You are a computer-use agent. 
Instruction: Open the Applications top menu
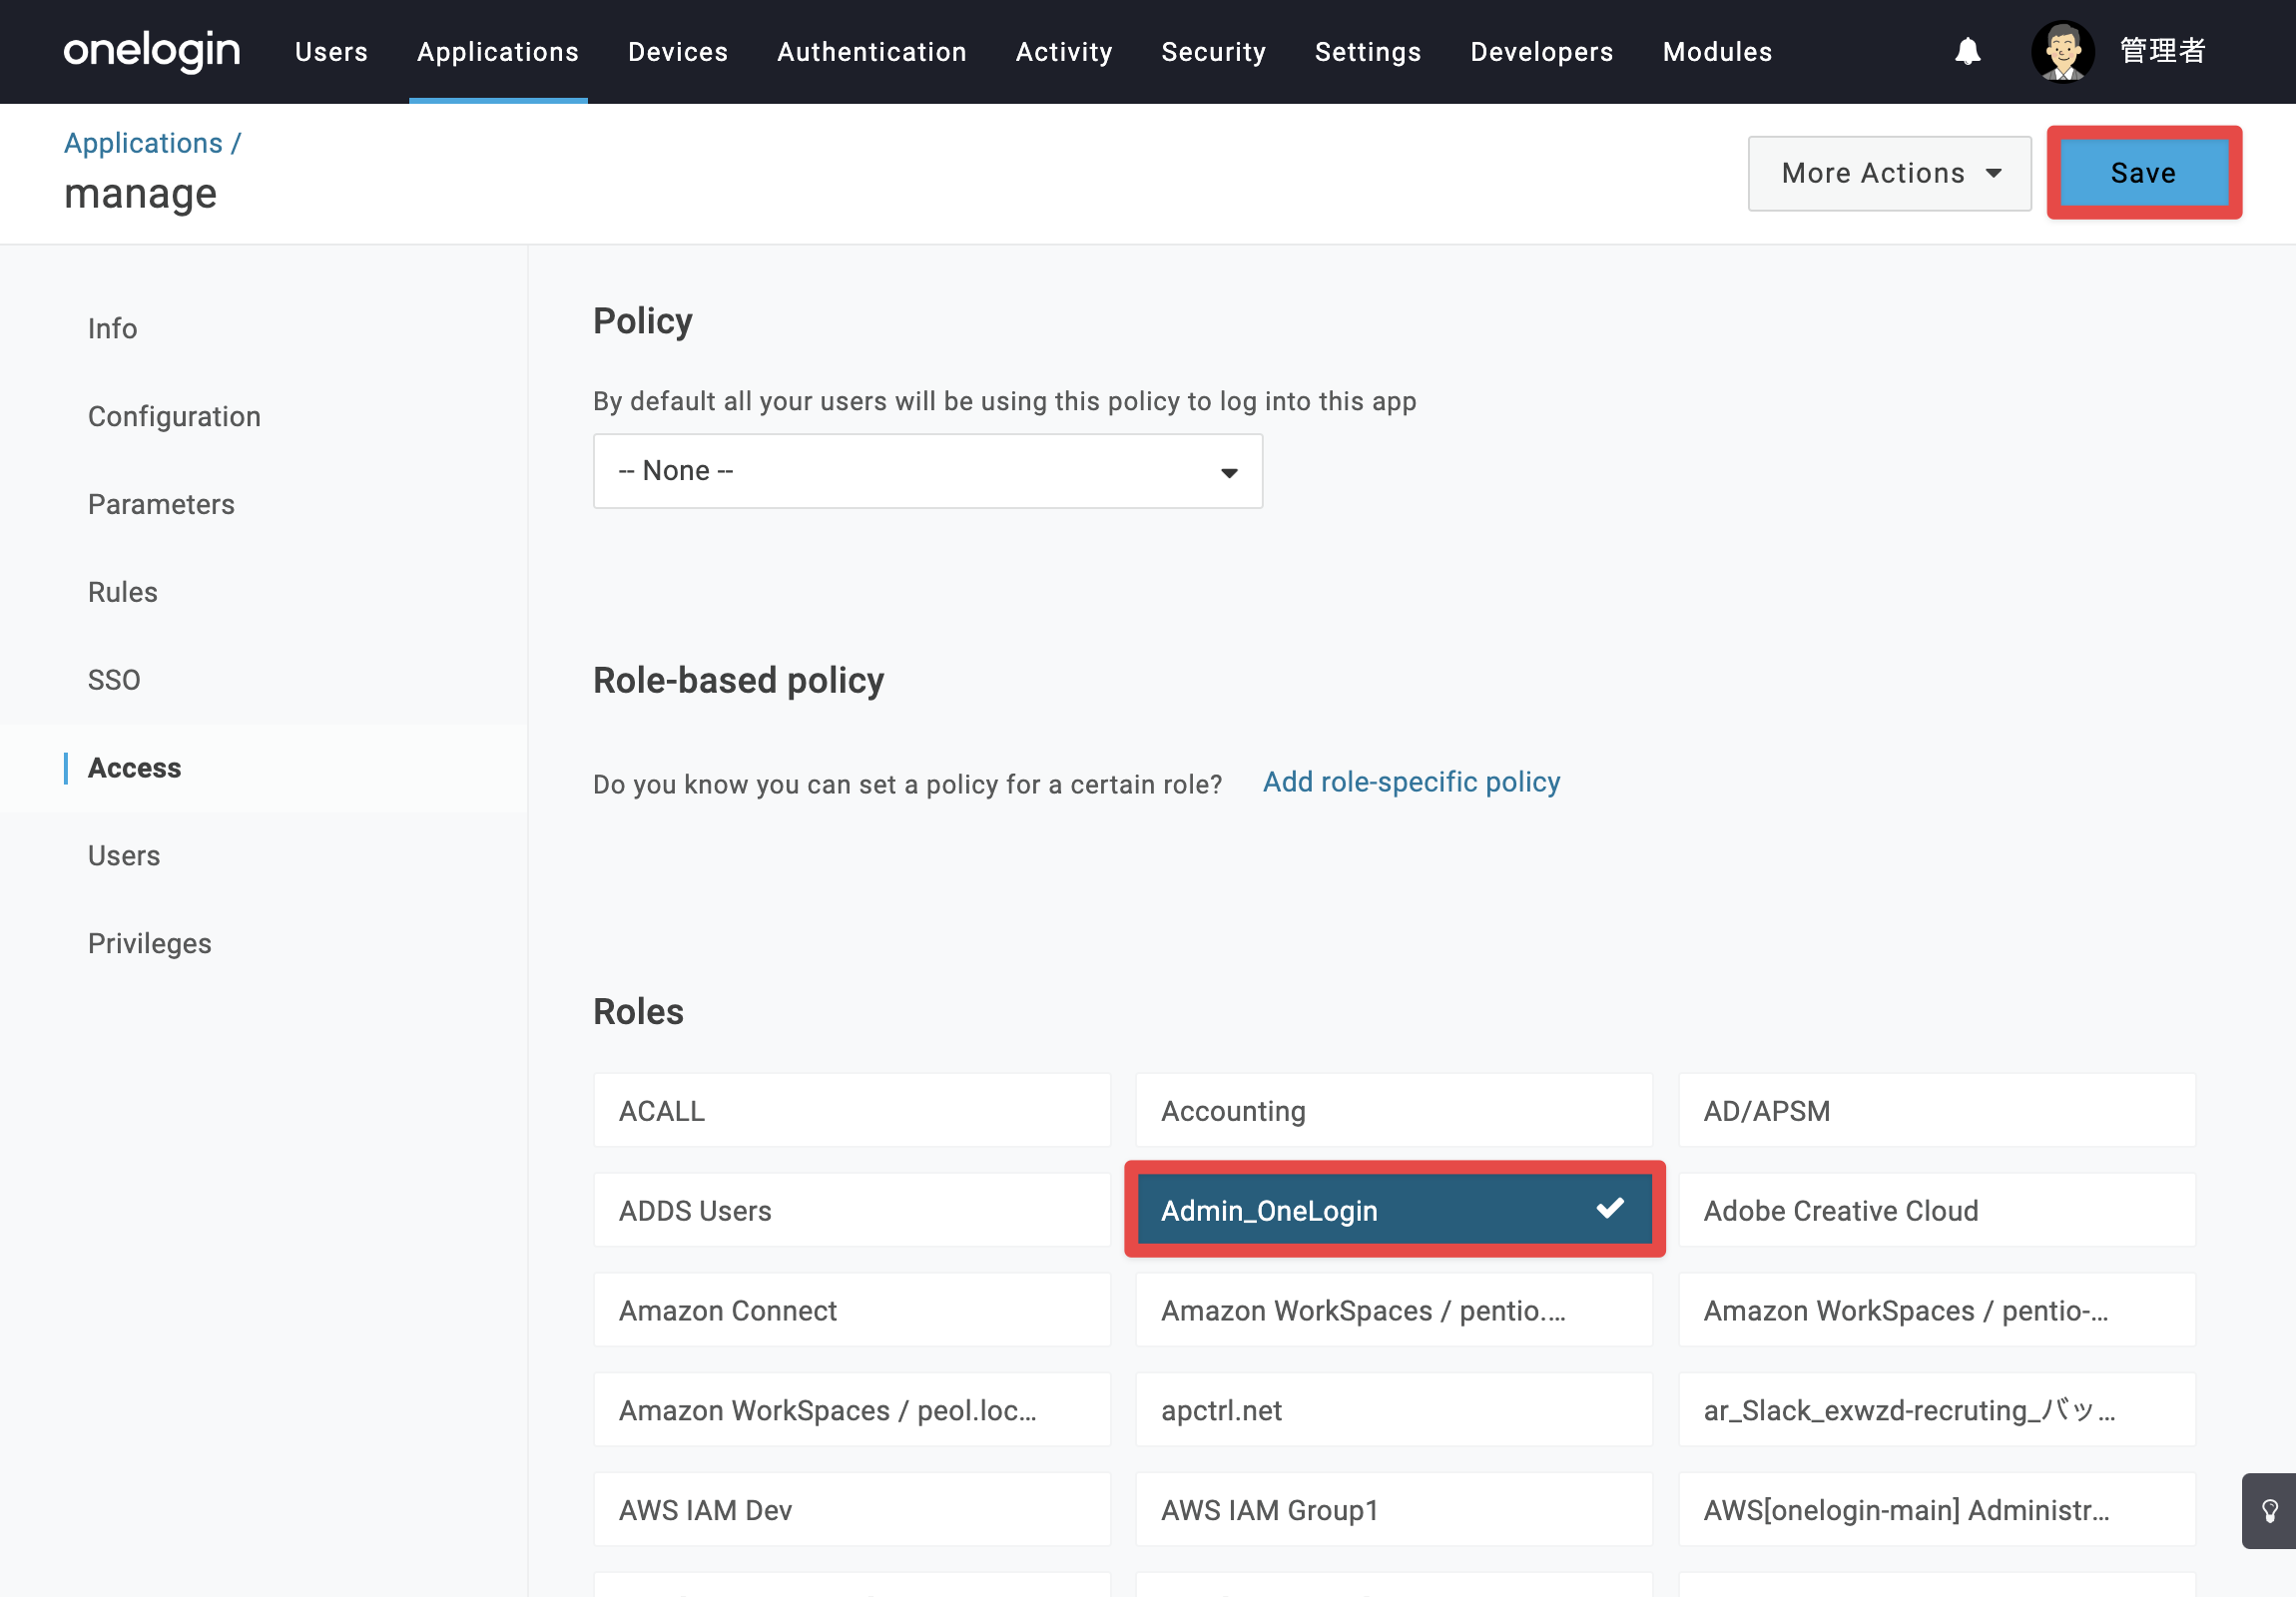point(498,52)
